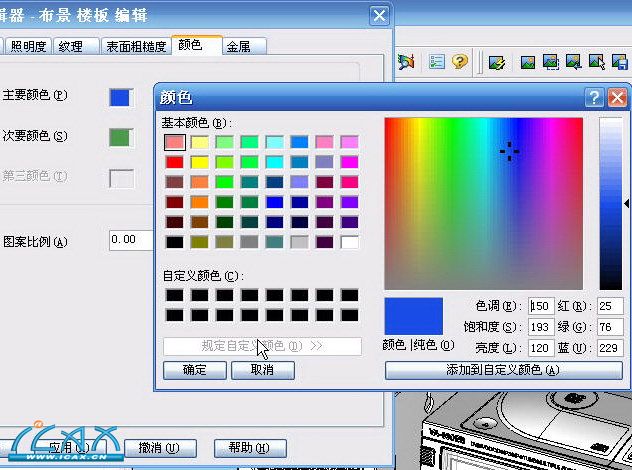Viewport: 632px width, 470px height.
Task: Close the 颜色 color dialog
Action: click(x=617, y=98)
